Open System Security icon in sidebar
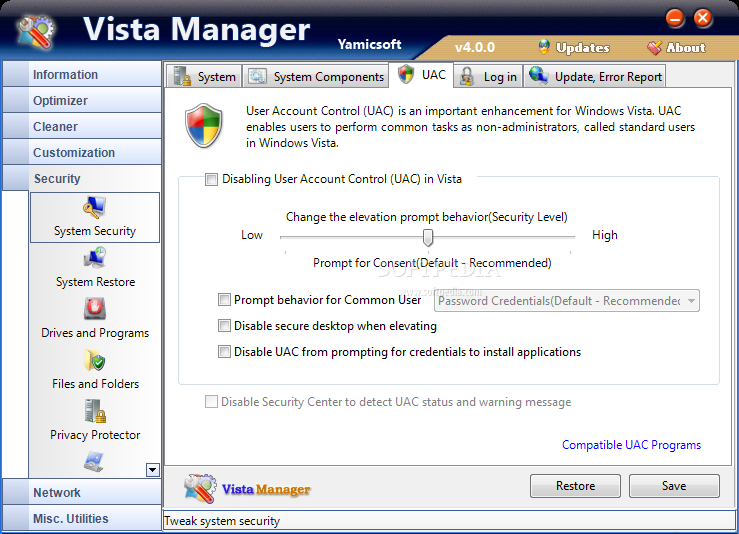Image resolution: width=739 pixels, height=534 pixels. tap(95, 207)
